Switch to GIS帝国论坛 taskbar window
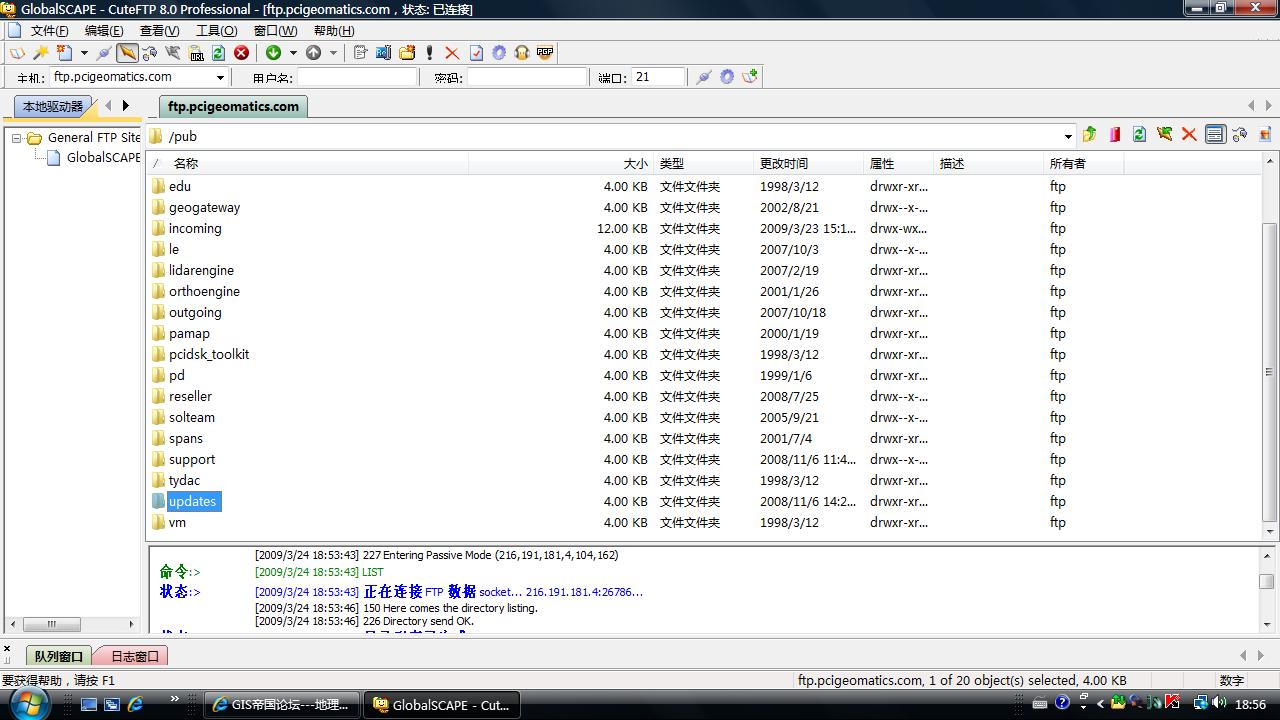The width and height of the screenshot is (1280, 720). [282, 704]
